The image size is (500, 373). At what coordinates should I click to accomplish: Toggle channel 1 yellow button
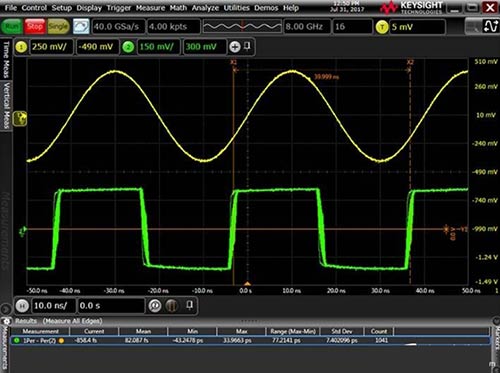(21, 47)
